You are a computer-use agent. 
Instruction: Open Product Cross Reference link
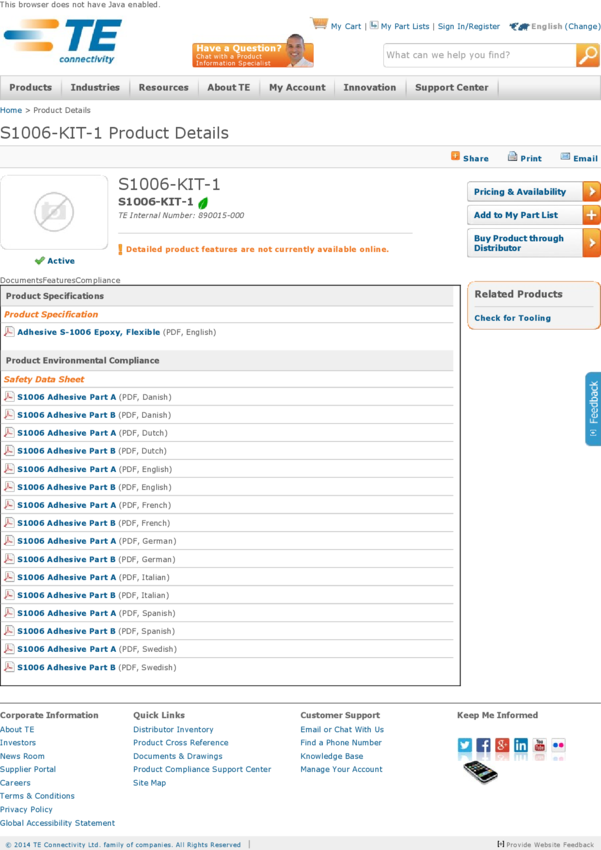tap(180, 743)
